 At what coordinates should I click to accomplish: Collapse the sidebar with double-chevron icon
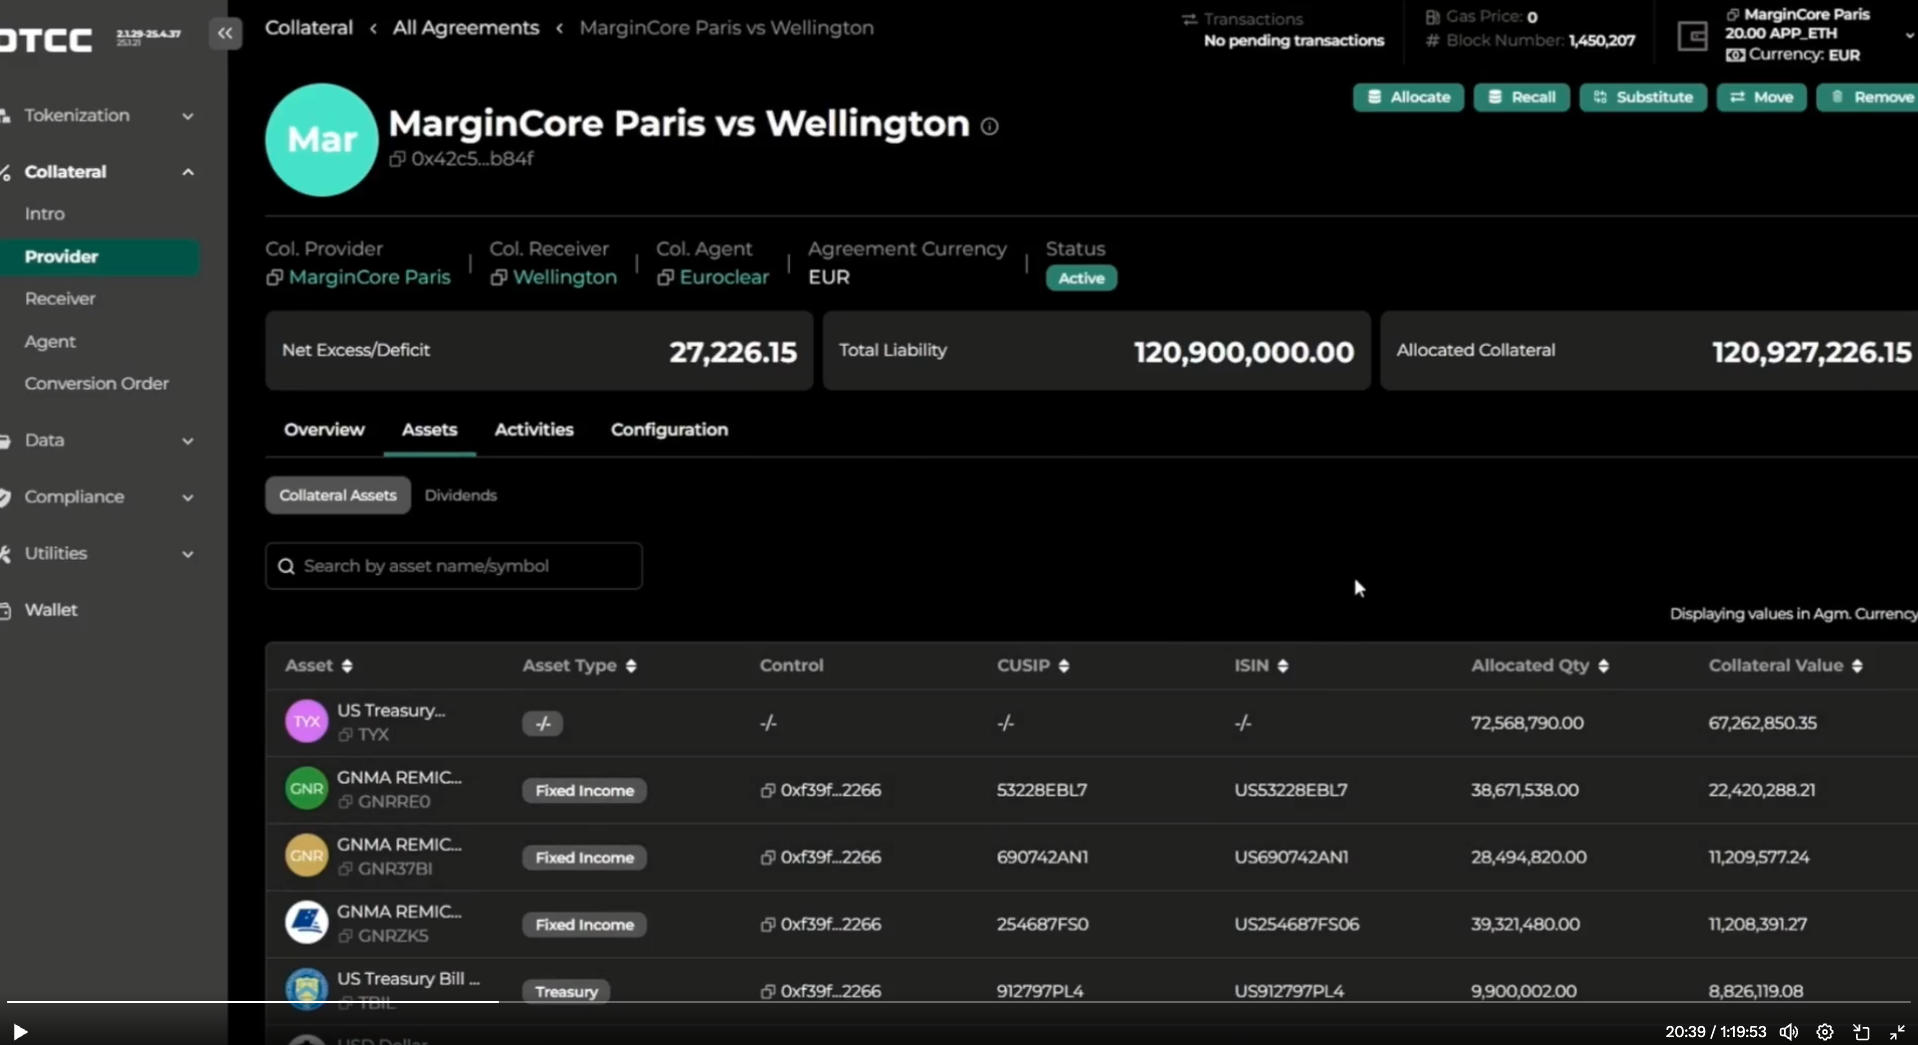click(225, 33)
